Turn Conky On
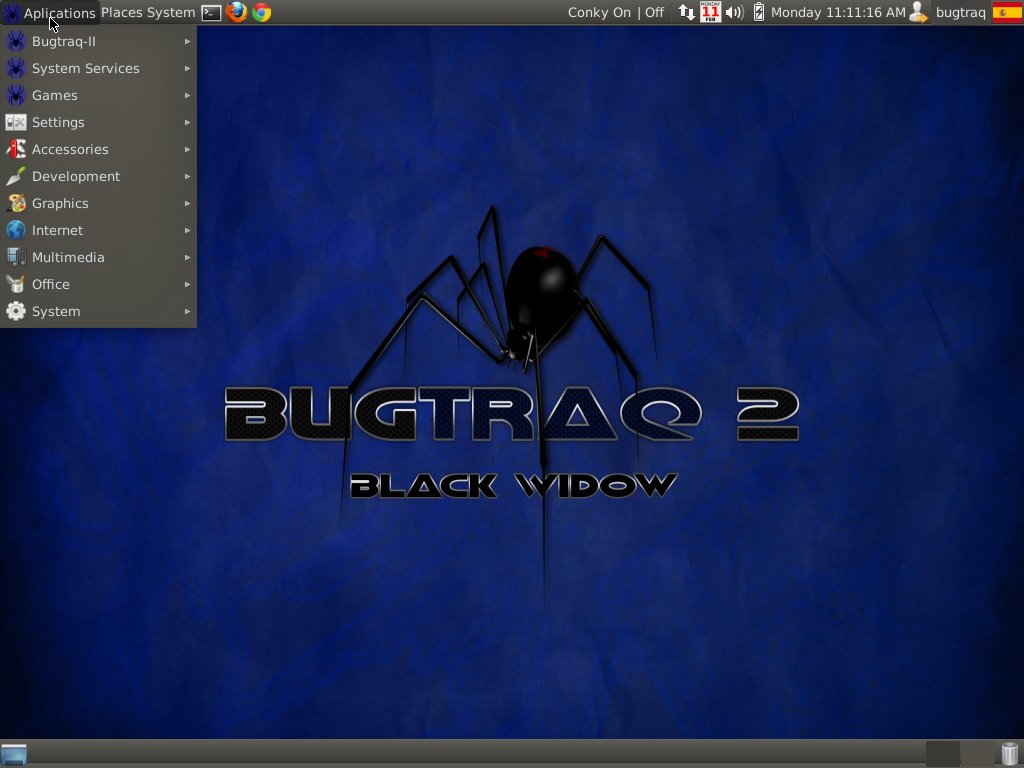 coord(599,12)
